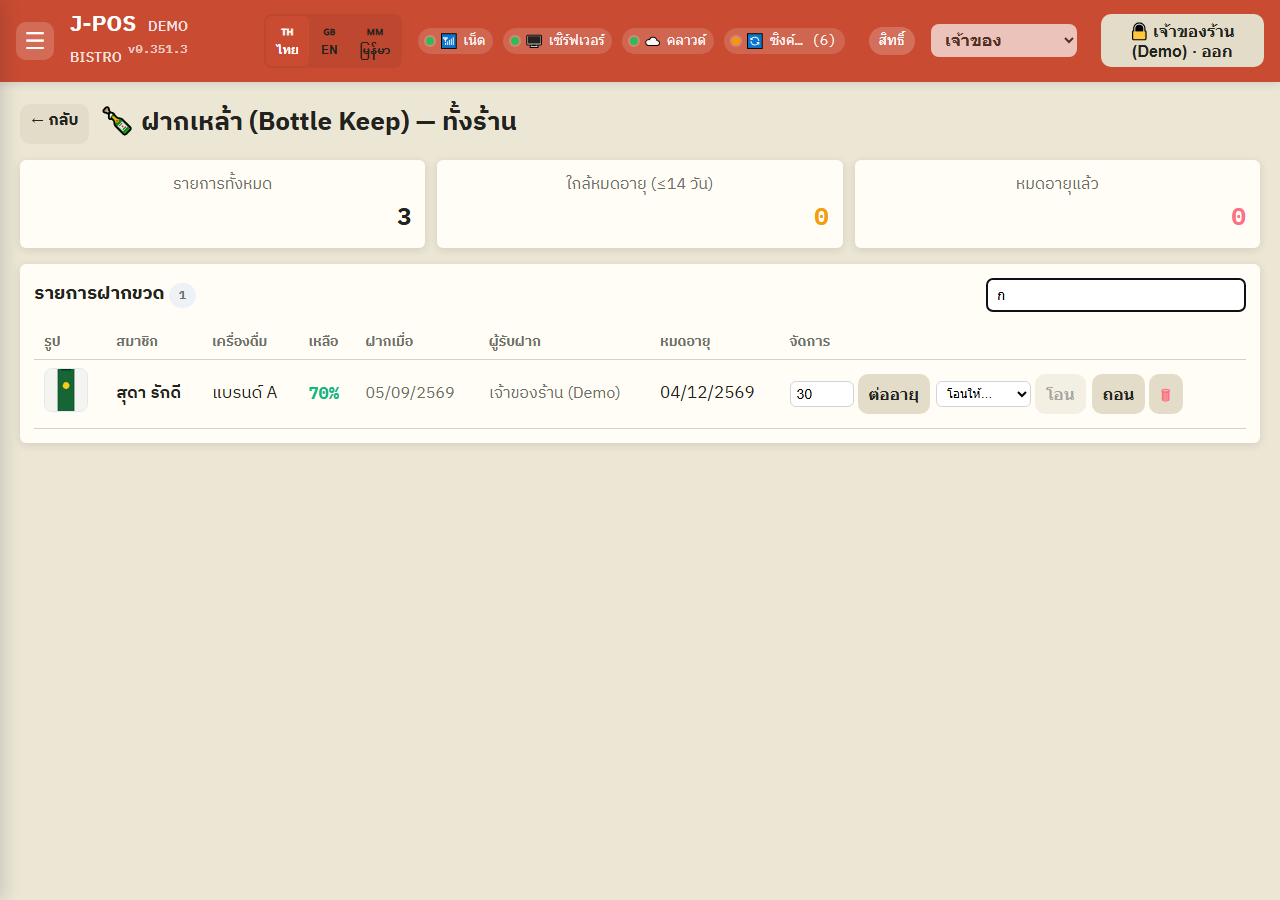Click the 70% remaining value

[x=324, y=393]
